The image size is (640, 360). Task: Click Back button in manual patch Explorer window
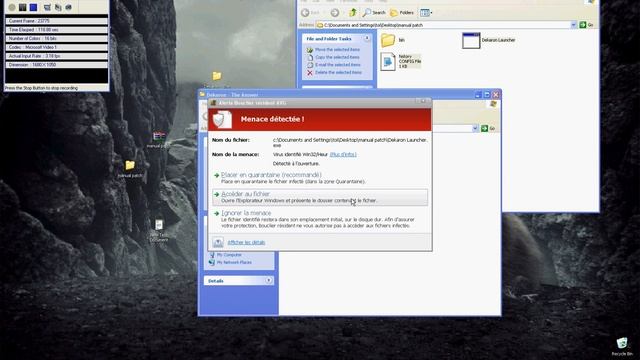point(311,13)
